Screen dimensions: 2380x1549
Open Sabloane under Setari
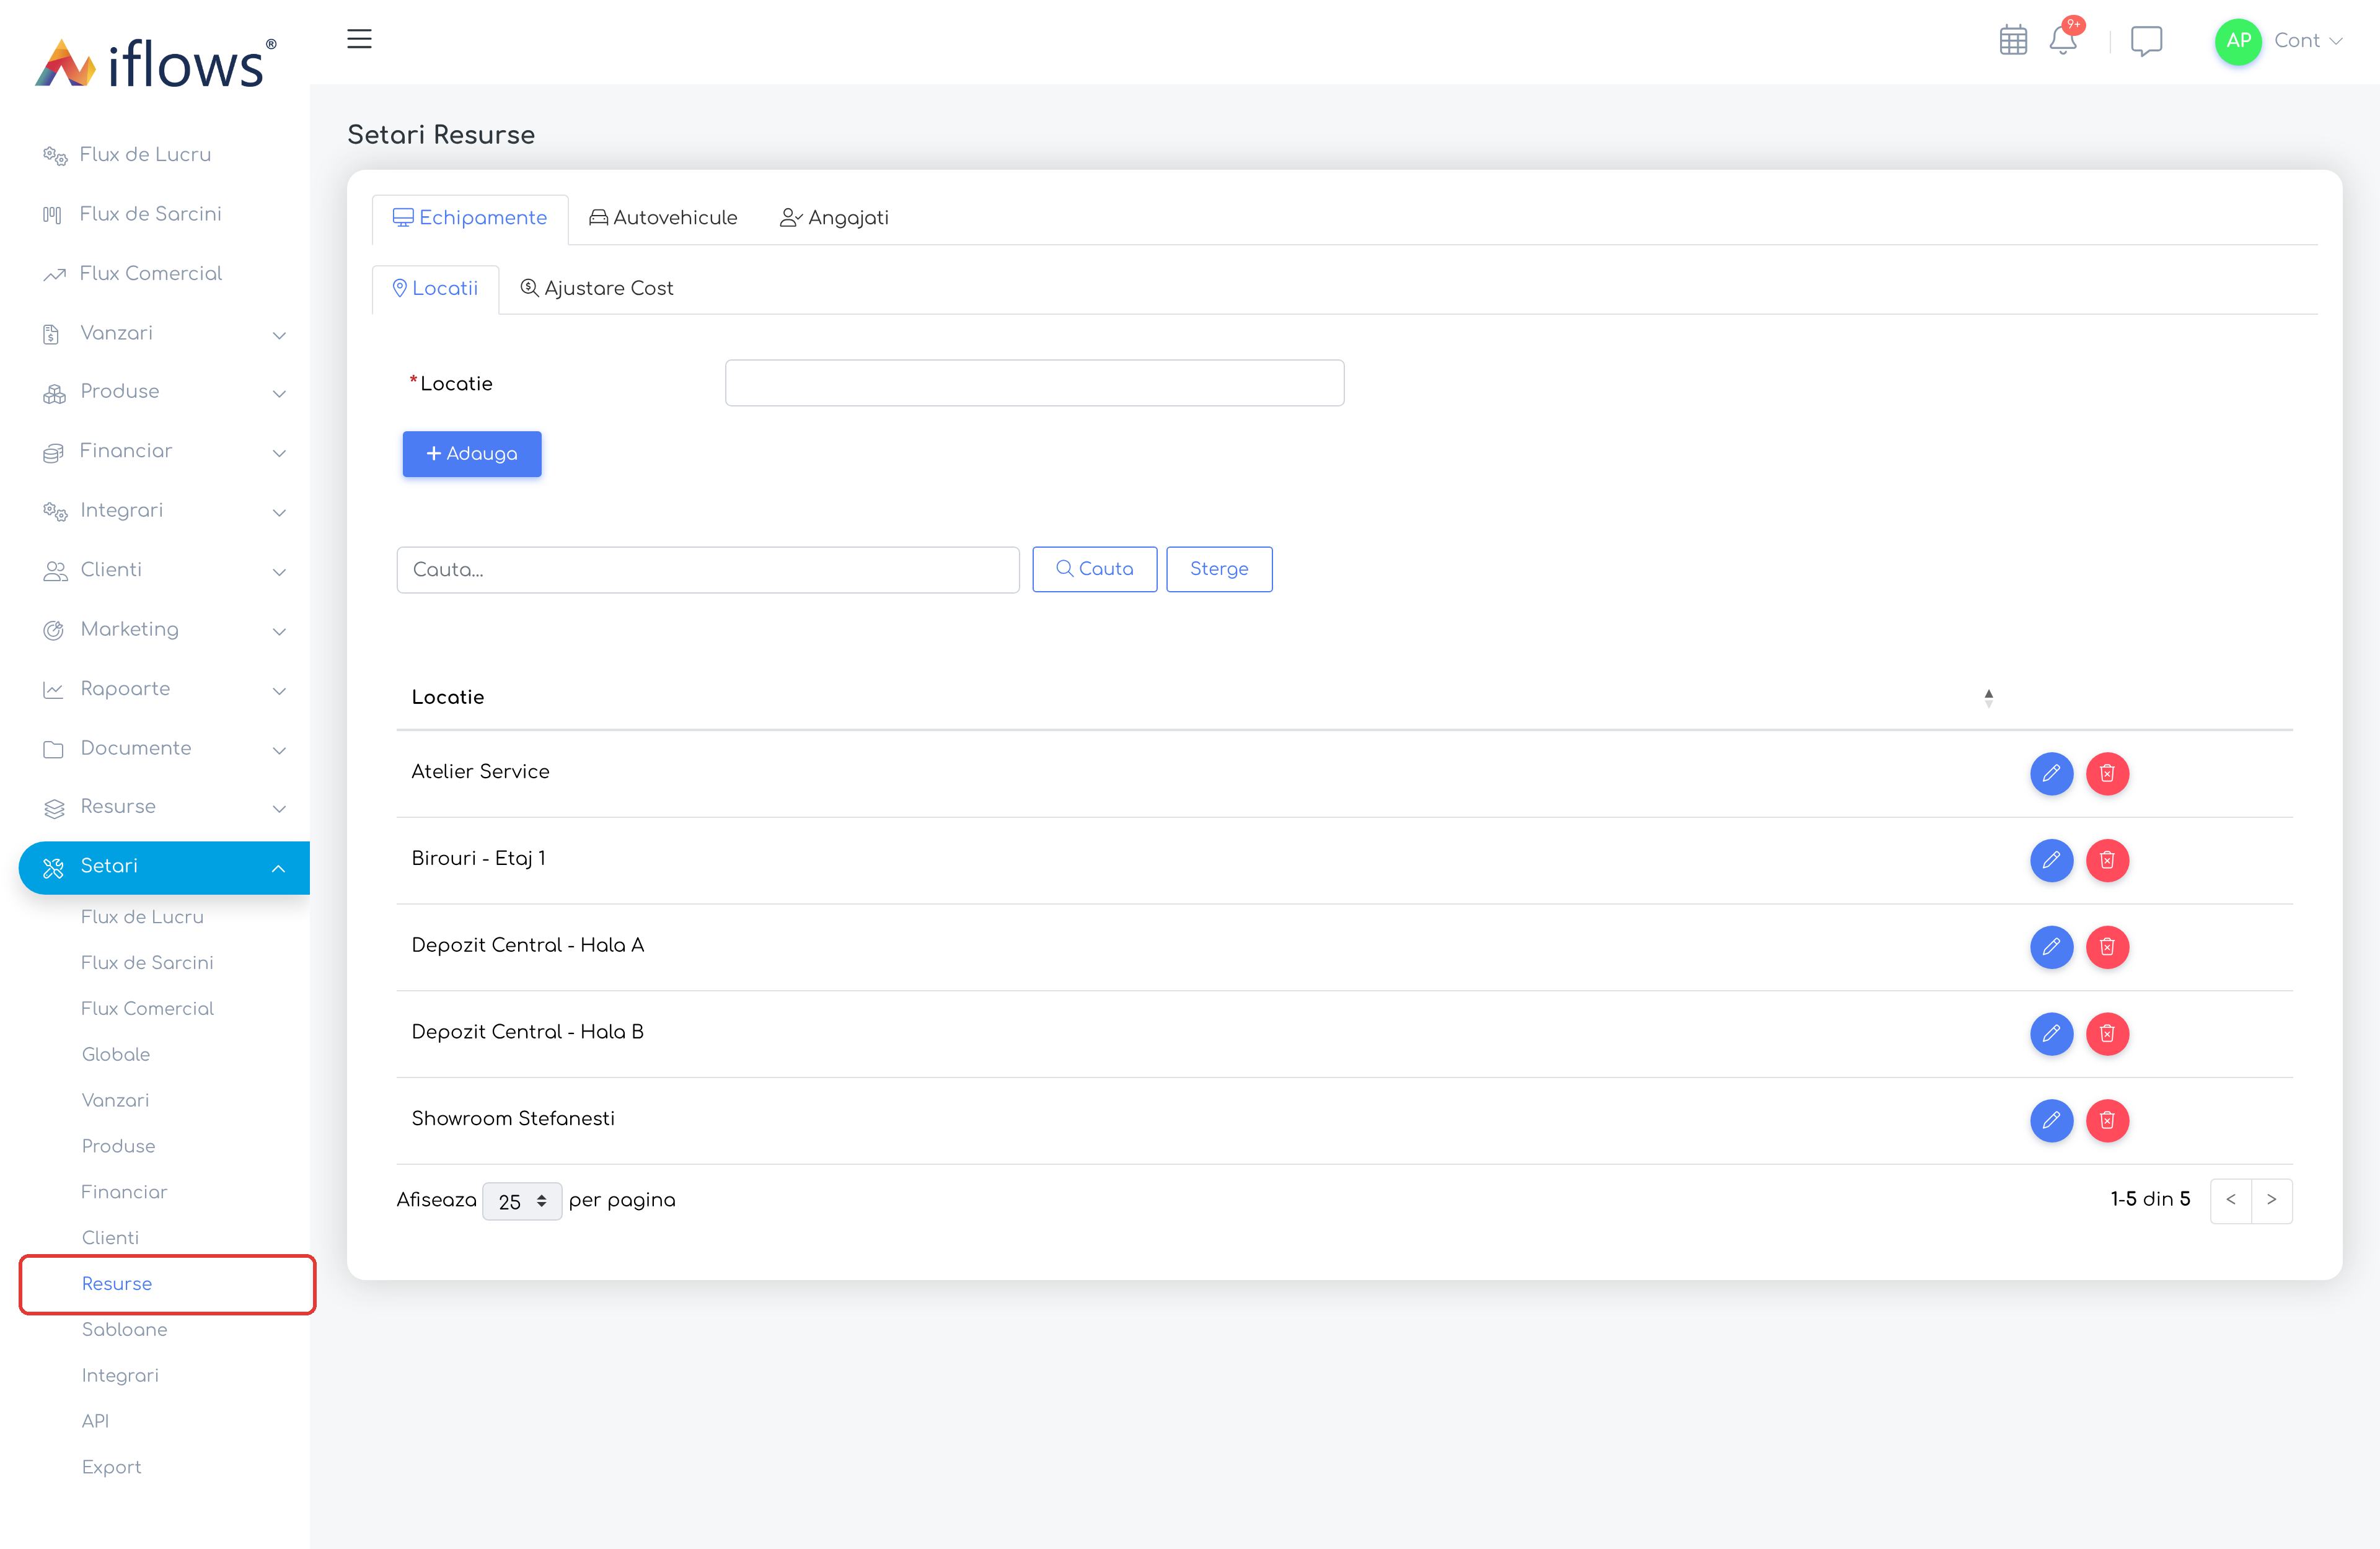tap(125, 1330)
